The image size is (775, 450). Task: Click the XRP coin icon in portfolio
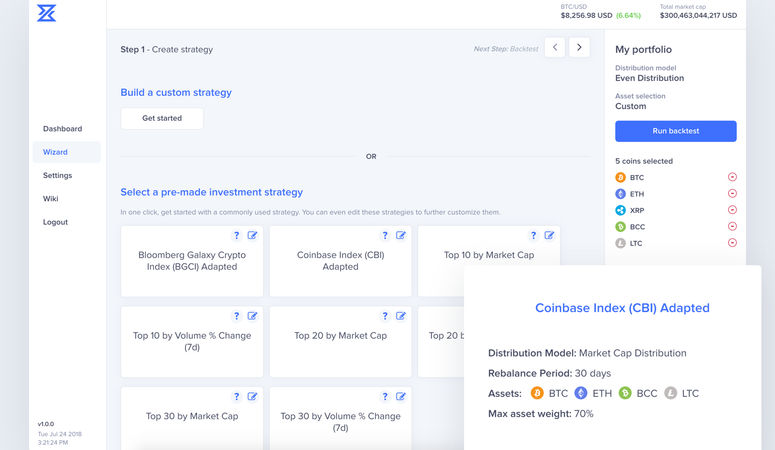tap(620, 210)
